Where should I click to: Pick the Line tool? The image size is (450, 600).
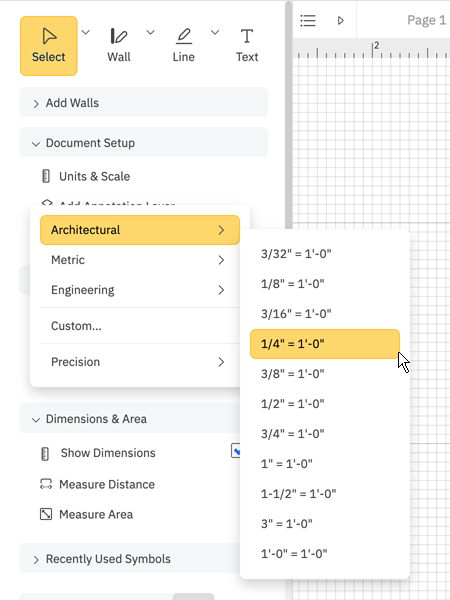(x=183, y=46)
